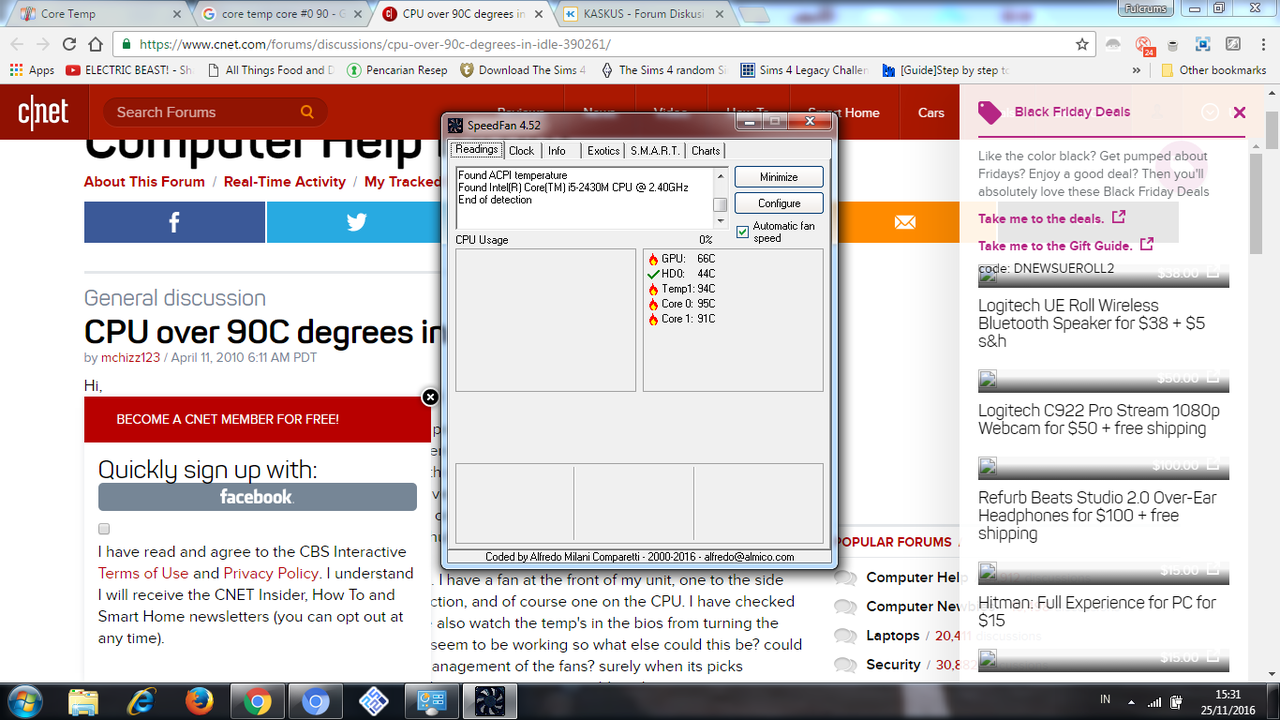Click the HD0 green checkmark icon
The width and height of the screenshot is (1280, 720).
click(653, 274)
